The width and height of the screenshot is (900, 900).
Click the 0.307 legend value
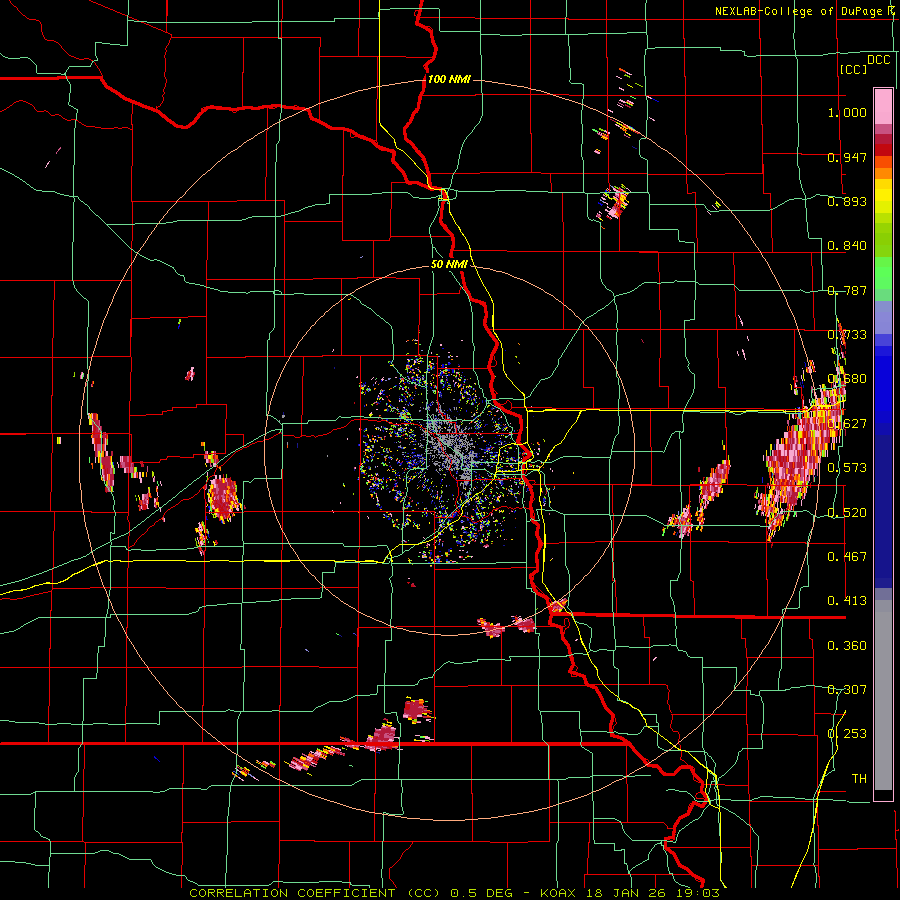click(x=847, y=690)
